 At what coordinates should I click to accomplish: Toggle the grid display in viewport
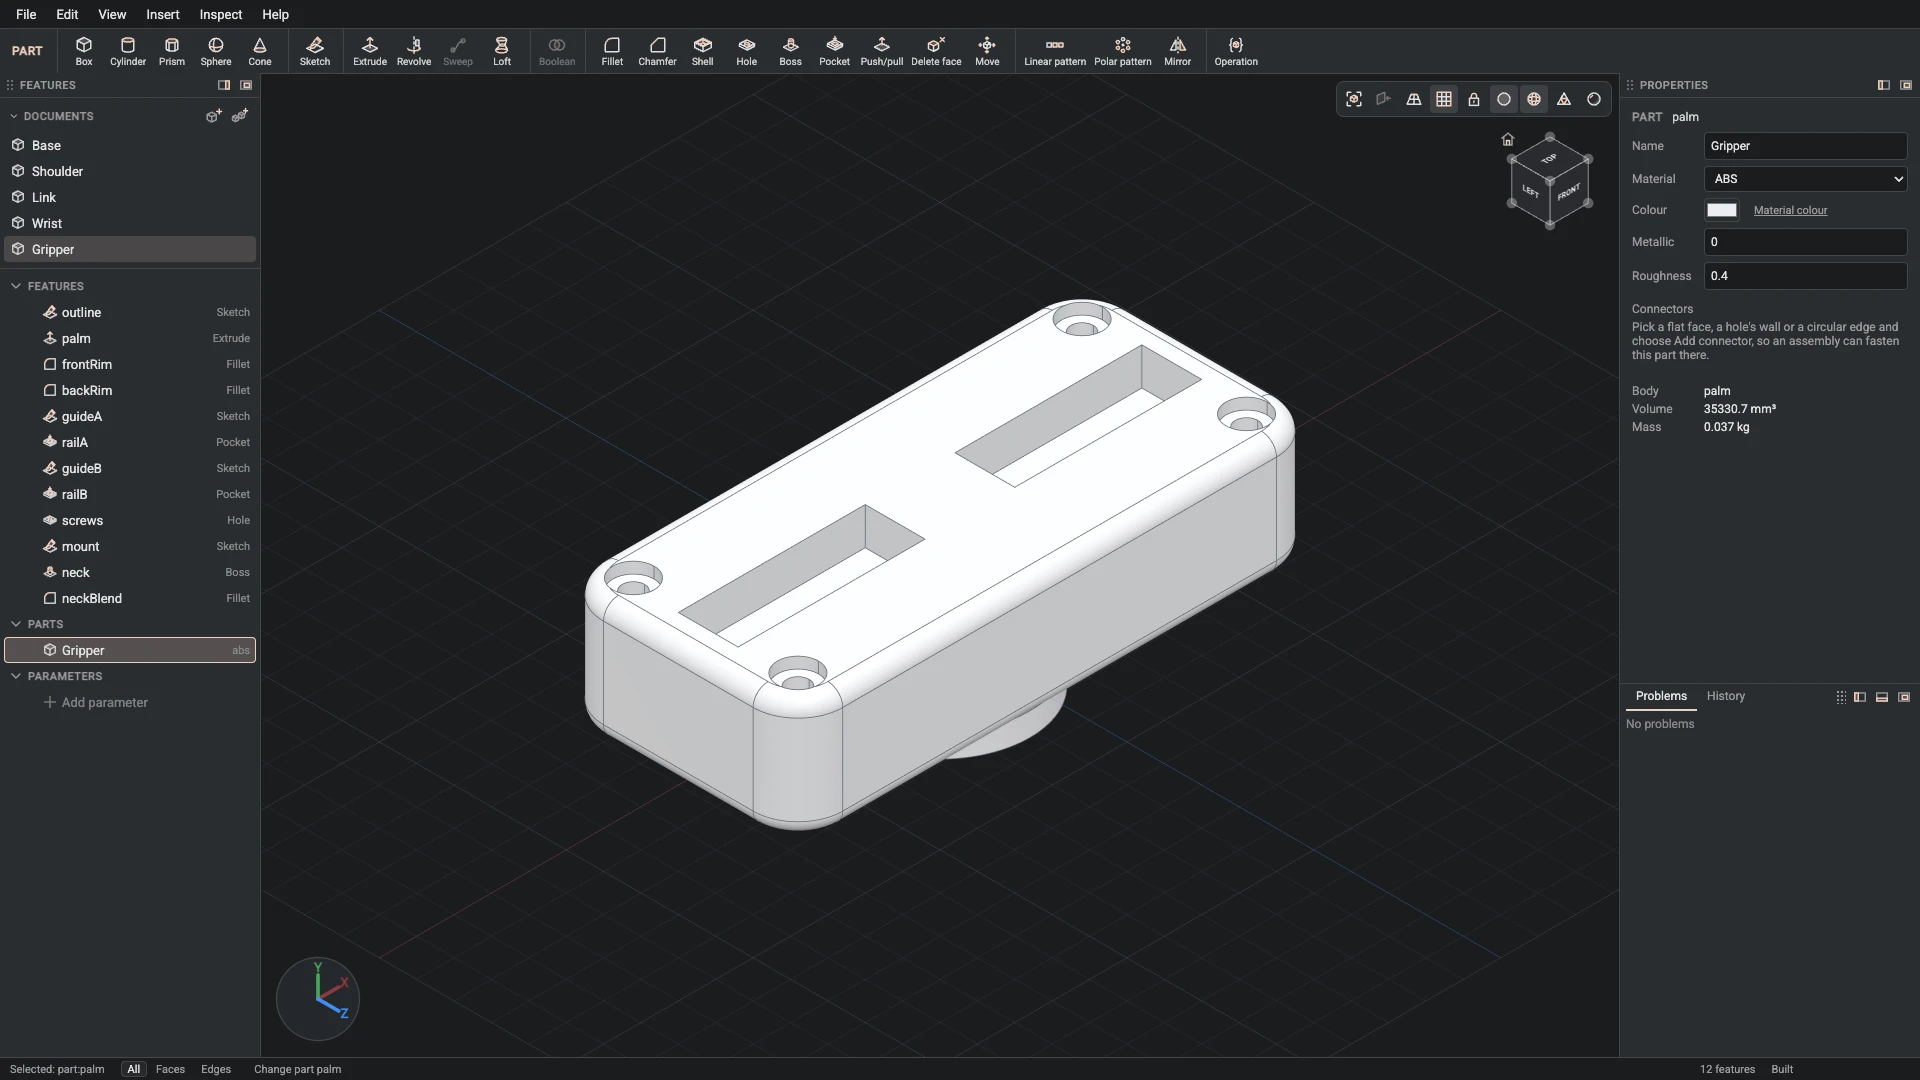click(1444, 99)
